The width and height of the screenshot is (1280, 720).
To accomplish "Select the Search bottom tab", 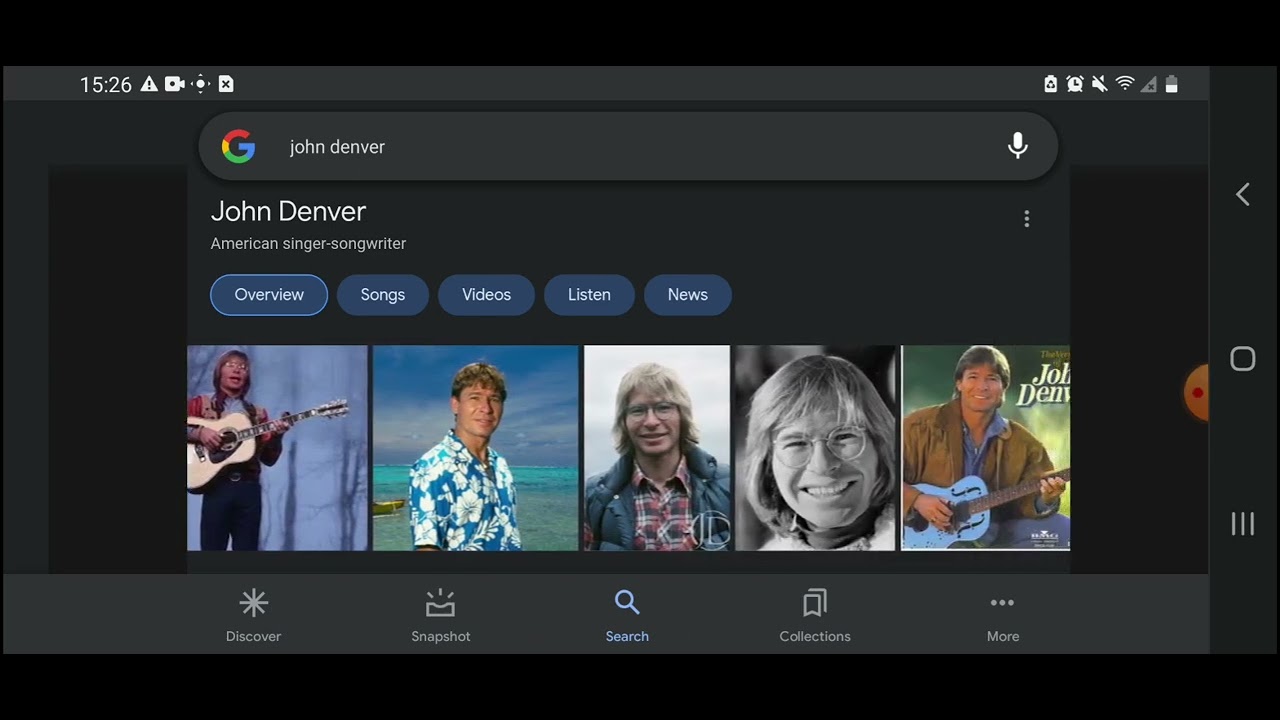I will [627, 615].
